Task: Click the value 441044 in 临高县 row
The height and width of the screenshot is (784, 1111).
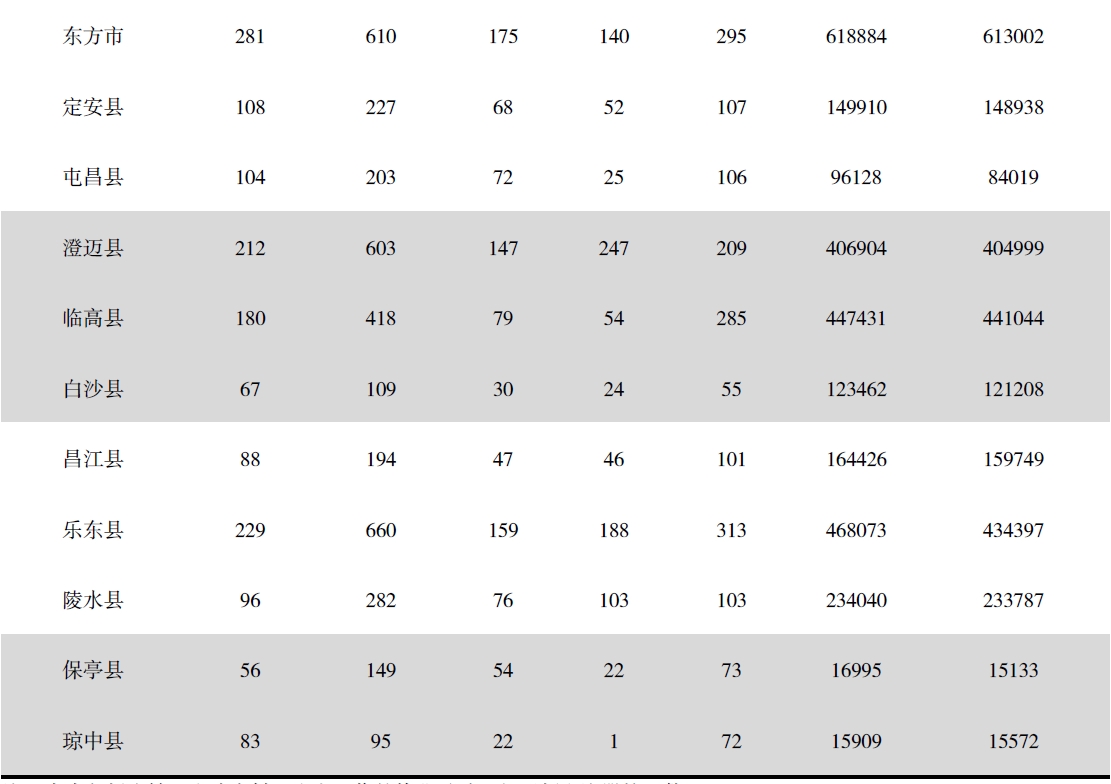Action: [x=1013, y=318]
